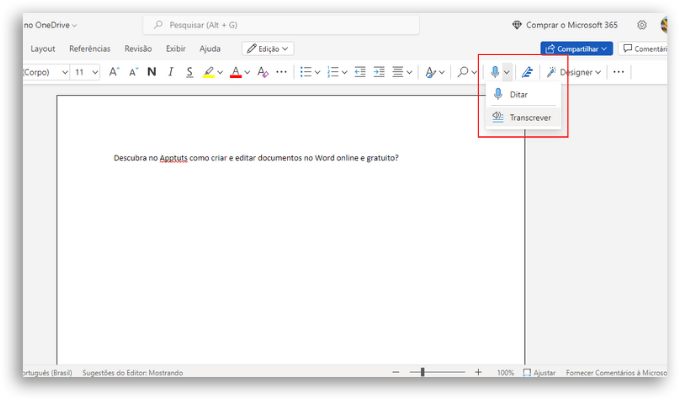Open font color dropdown arrow
Image resolution: width=700 pixels, height=400 pixels.
[x=247, y=72]
